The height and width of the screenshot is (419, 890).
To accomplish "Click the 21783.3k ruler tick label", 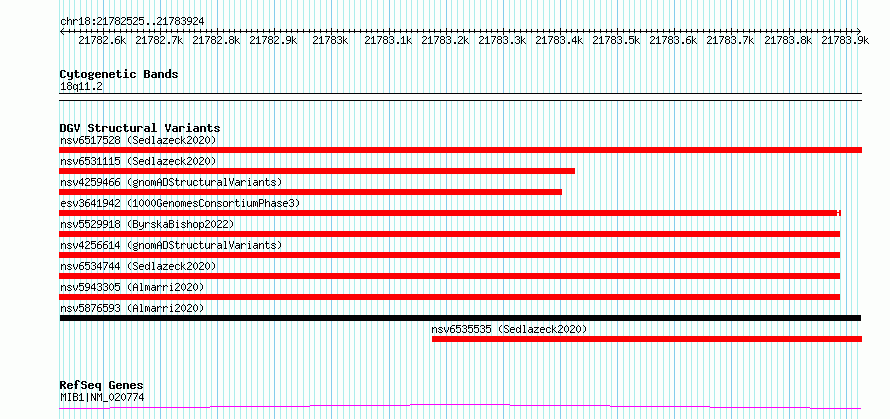I will [502, 40].
